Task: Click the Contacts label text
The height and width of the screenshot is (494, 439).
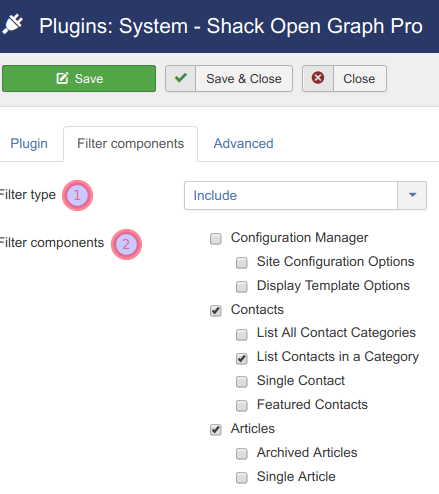Action: pyautogui.click(x=257, y=310)
